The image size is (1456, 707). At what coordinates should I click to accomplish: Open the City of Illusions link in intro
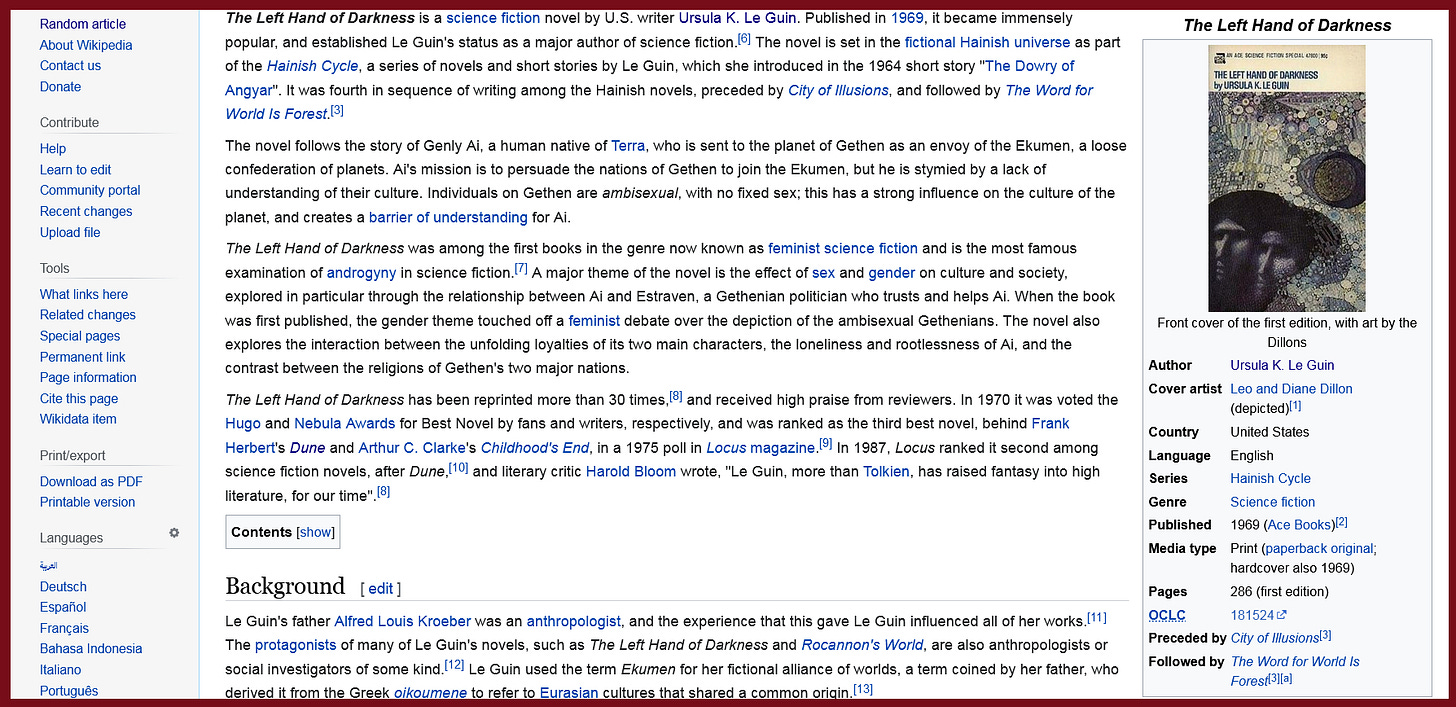pos(838,90)
